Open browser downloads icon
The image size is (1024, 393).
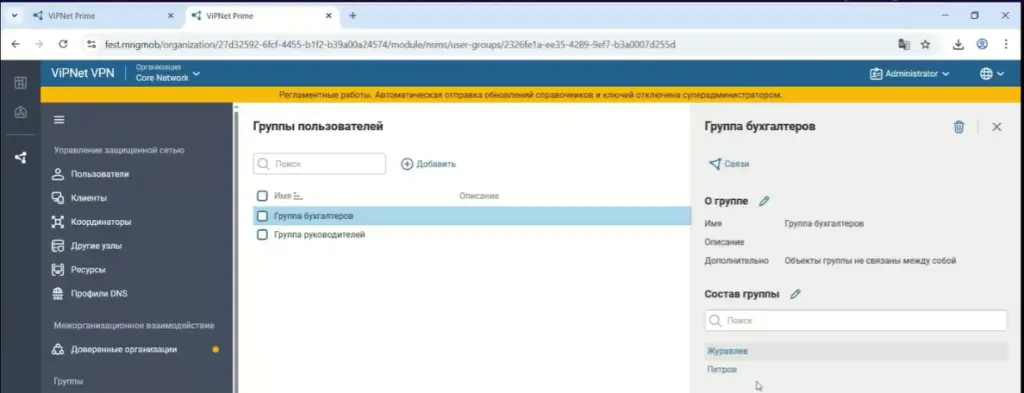pyautogui.click(x=959, y=44)
